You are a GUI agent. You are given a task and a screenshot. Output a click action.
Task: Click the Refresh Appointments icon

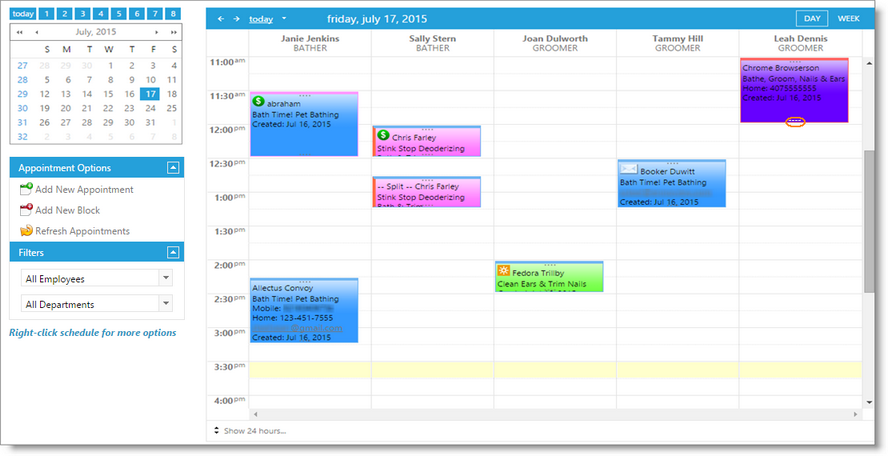(x=26, y=231)
